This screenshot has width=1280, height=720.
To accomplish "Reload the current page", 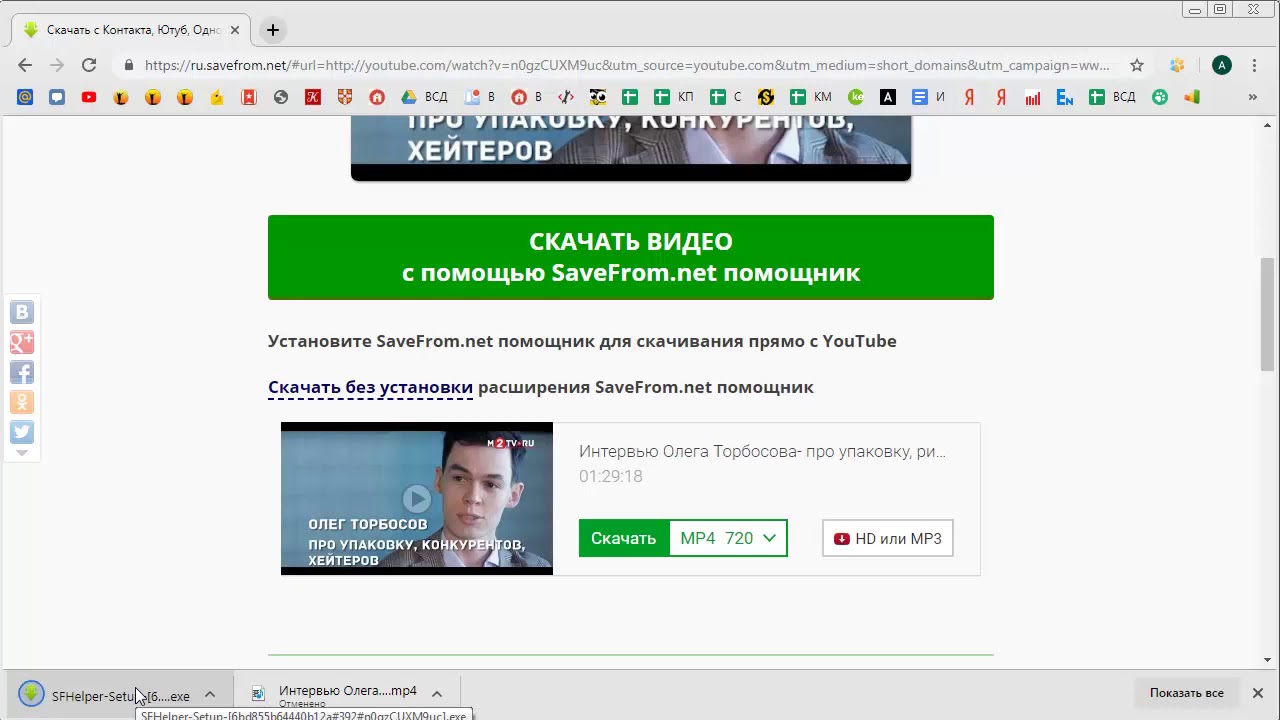I will coord(89,65).
